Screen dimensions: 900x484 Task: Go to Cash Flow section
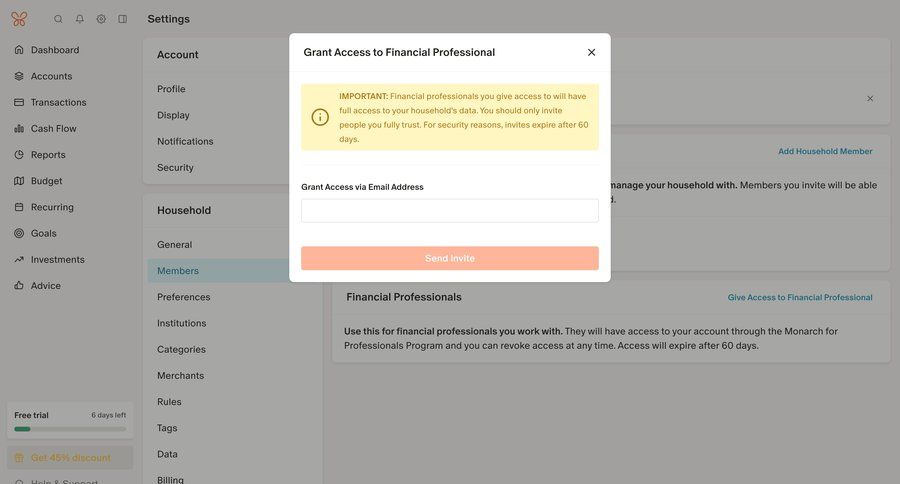coord(53,129)
